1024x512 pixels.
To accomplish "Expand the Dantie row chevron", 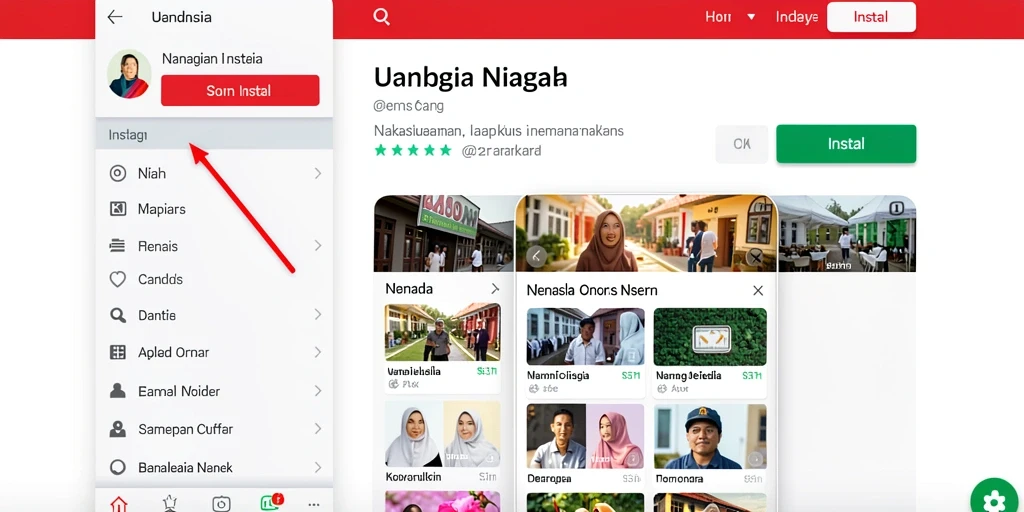I will coord(317,315).
